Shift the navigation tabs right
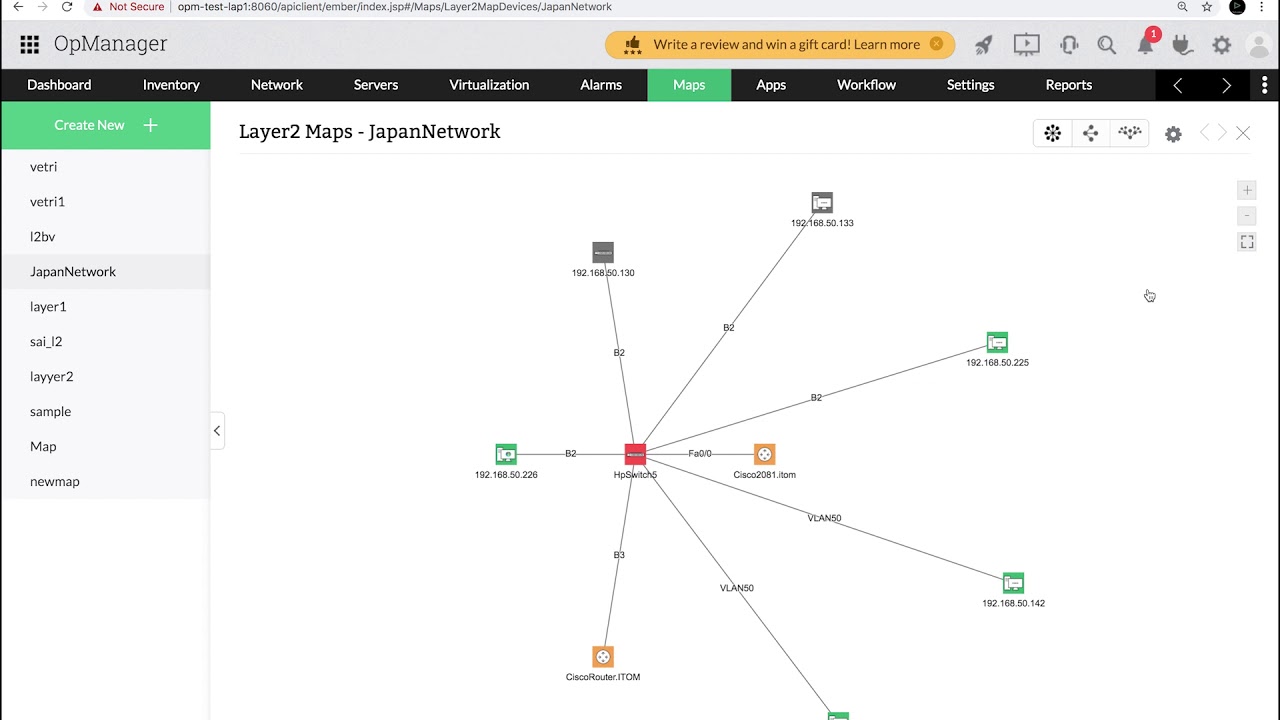This screenshot has height=720, width=1280. click(x=1226, y=85)
